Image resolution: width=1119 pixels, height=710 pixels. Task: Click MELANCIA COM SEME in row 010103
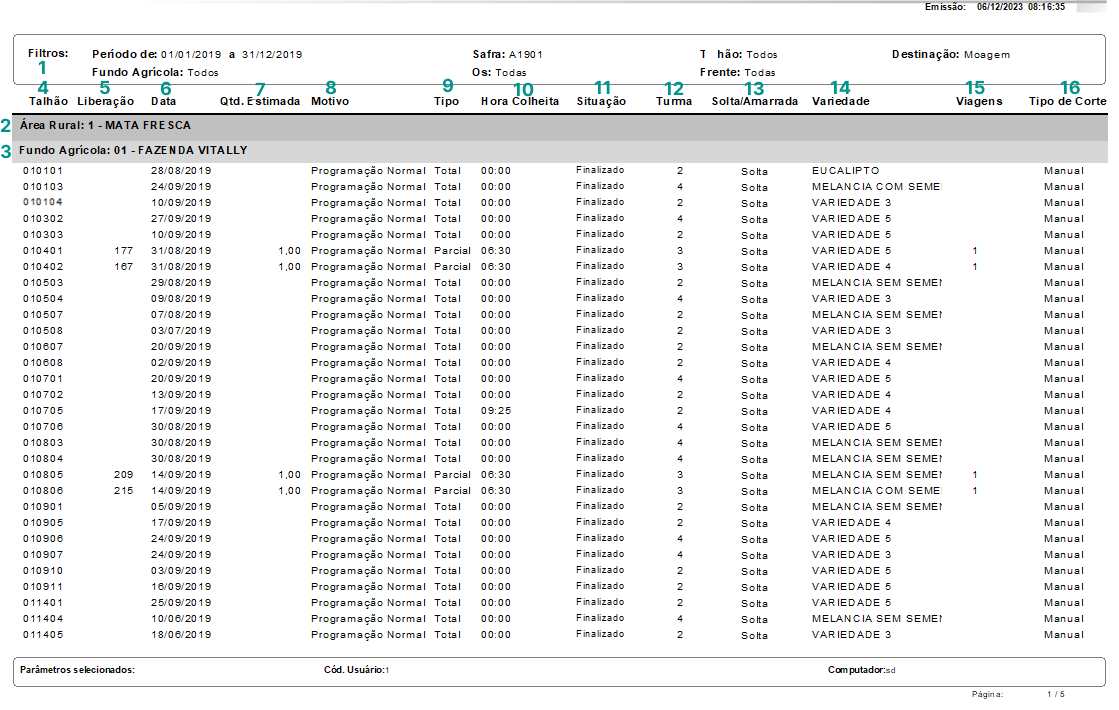(x=876, y=187)
